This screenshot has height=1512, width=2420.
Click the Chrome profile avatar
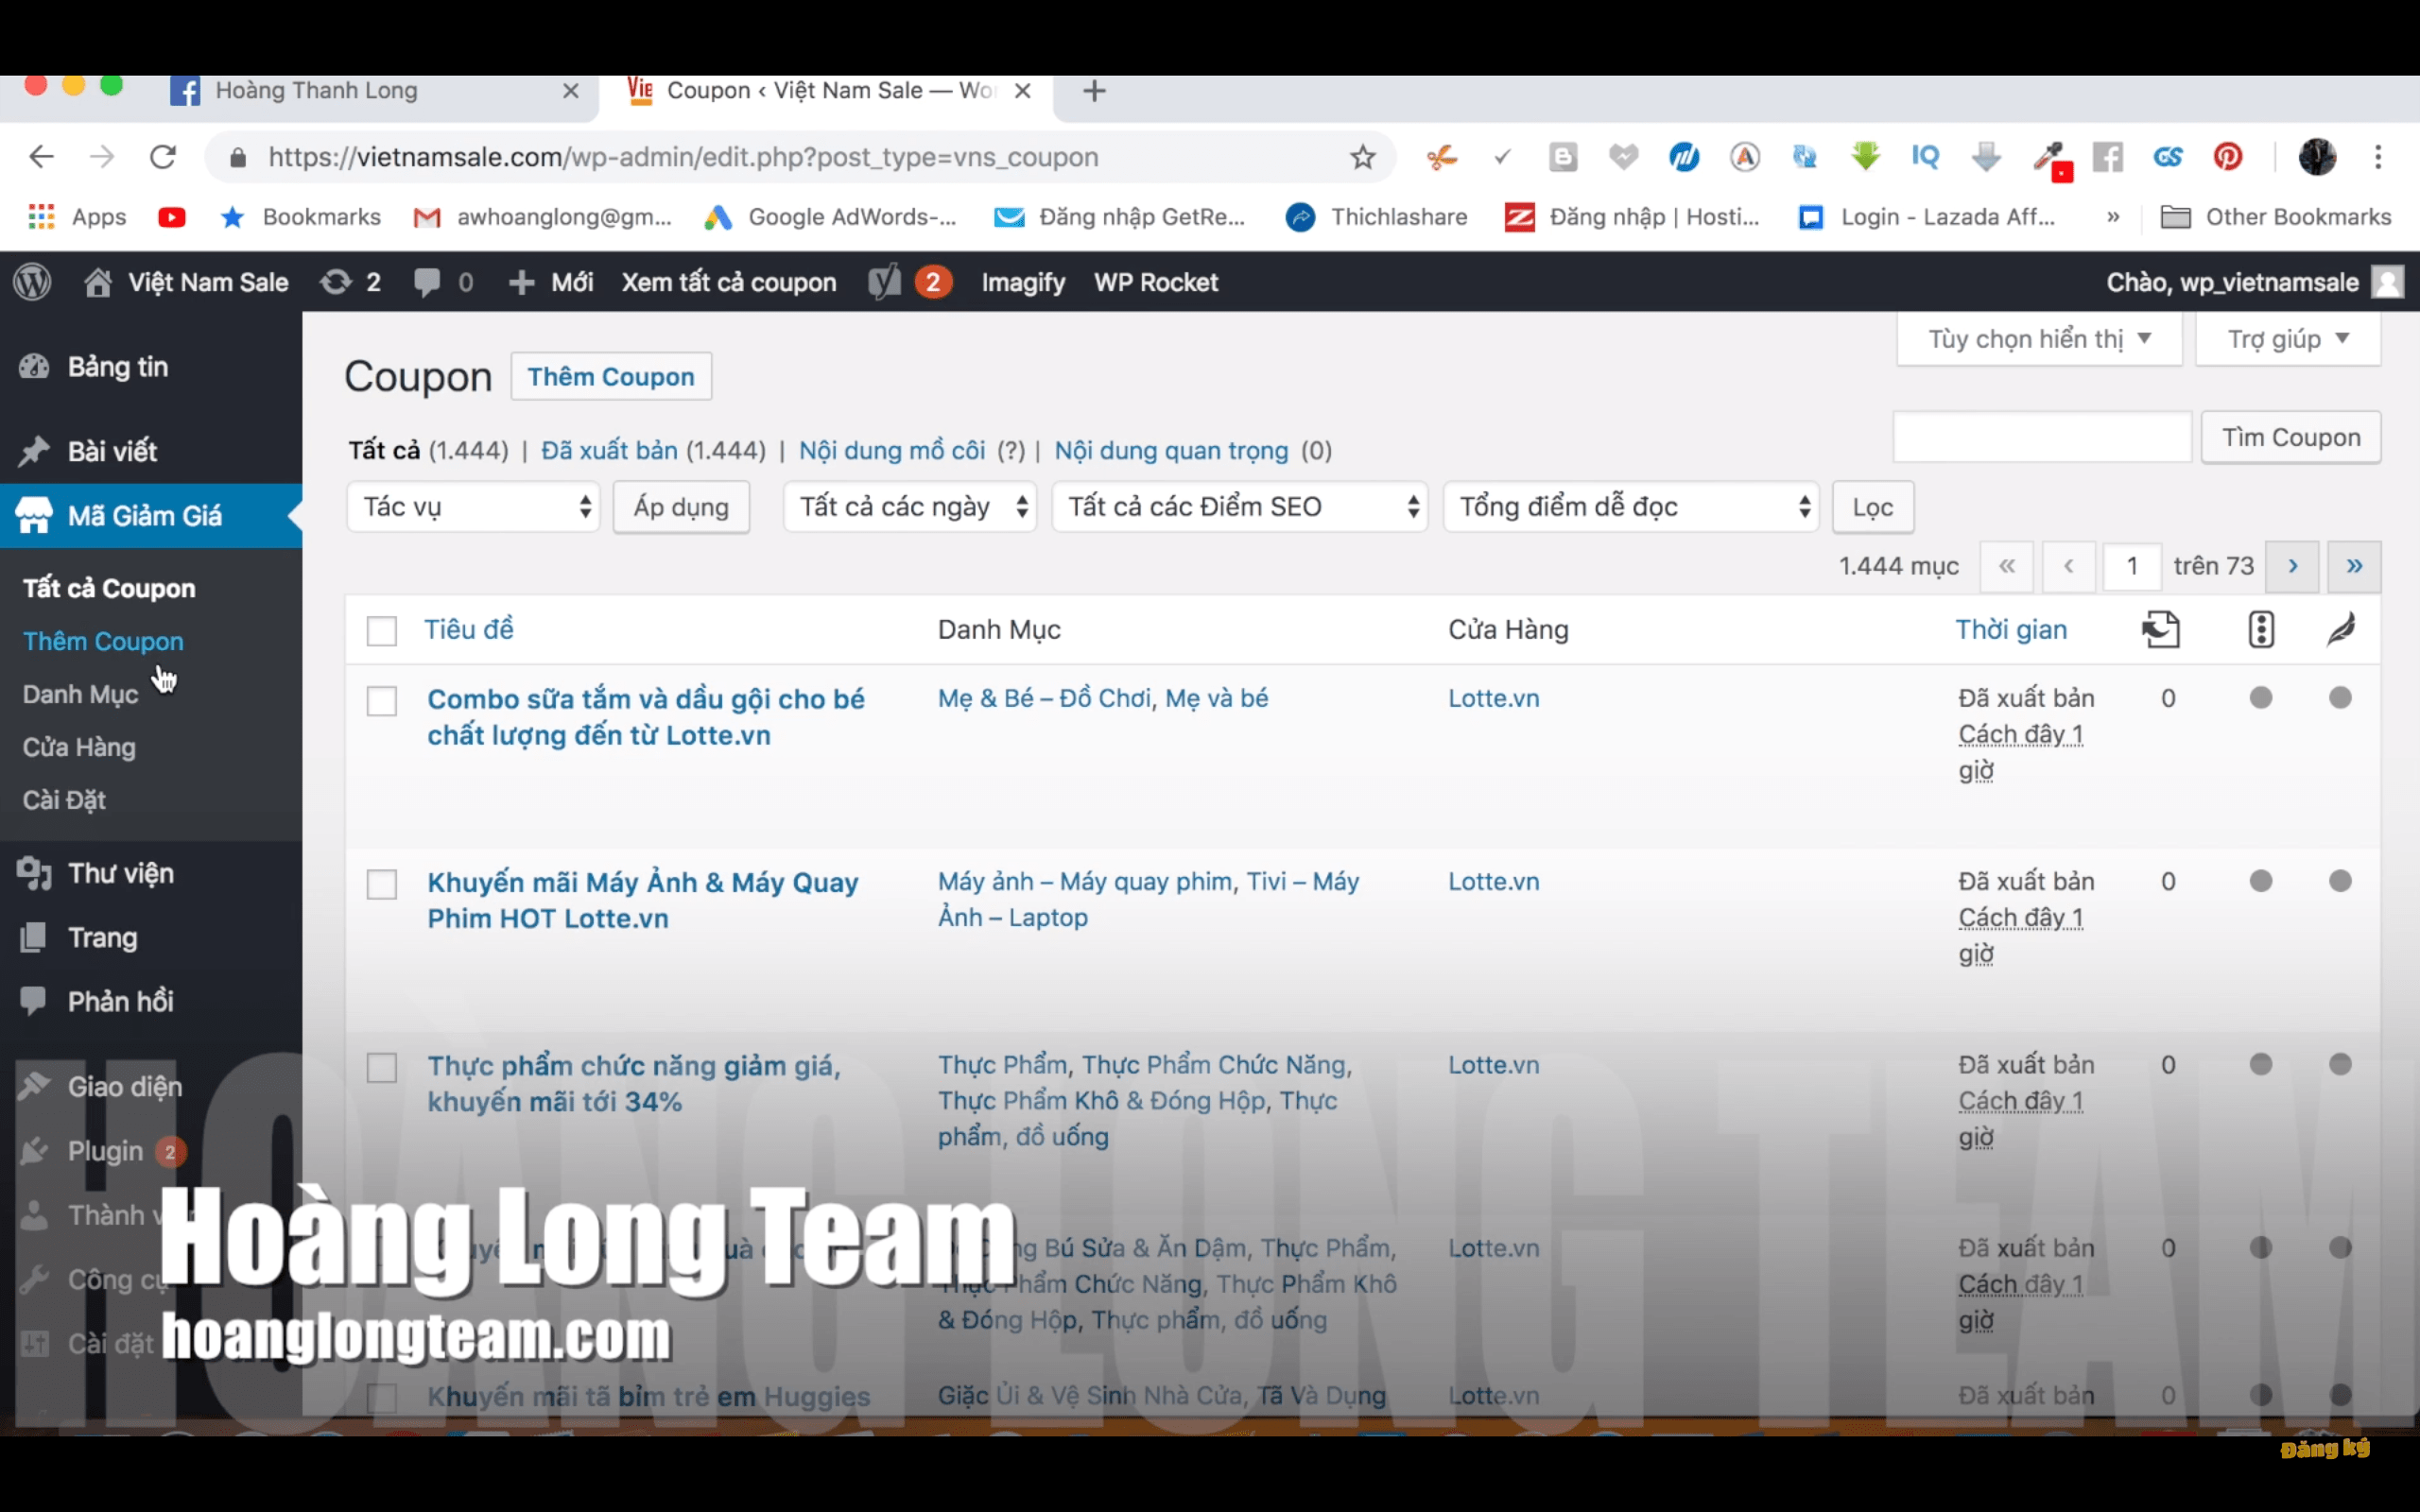pyautogui.click(x=2317, y=157)
